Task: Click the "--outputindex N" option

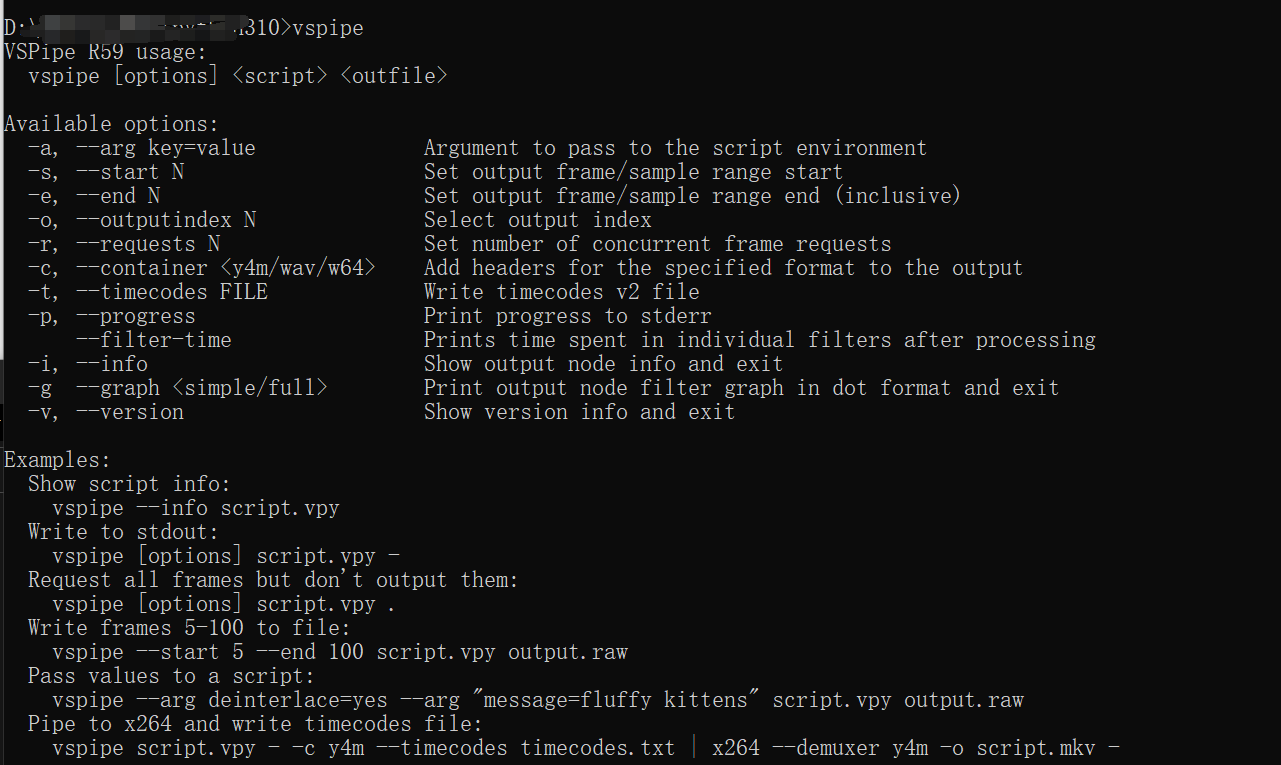Action: coord(165,220)
